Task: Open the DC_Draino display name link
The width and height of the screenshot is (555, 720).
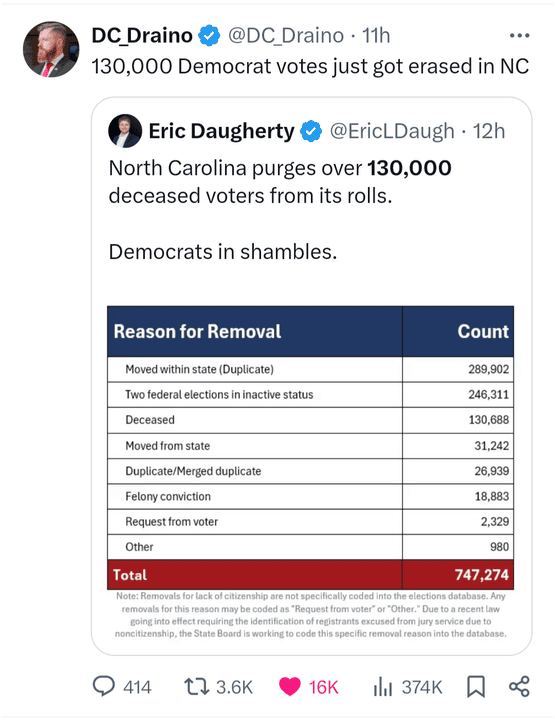Action: tap(142, 36)
